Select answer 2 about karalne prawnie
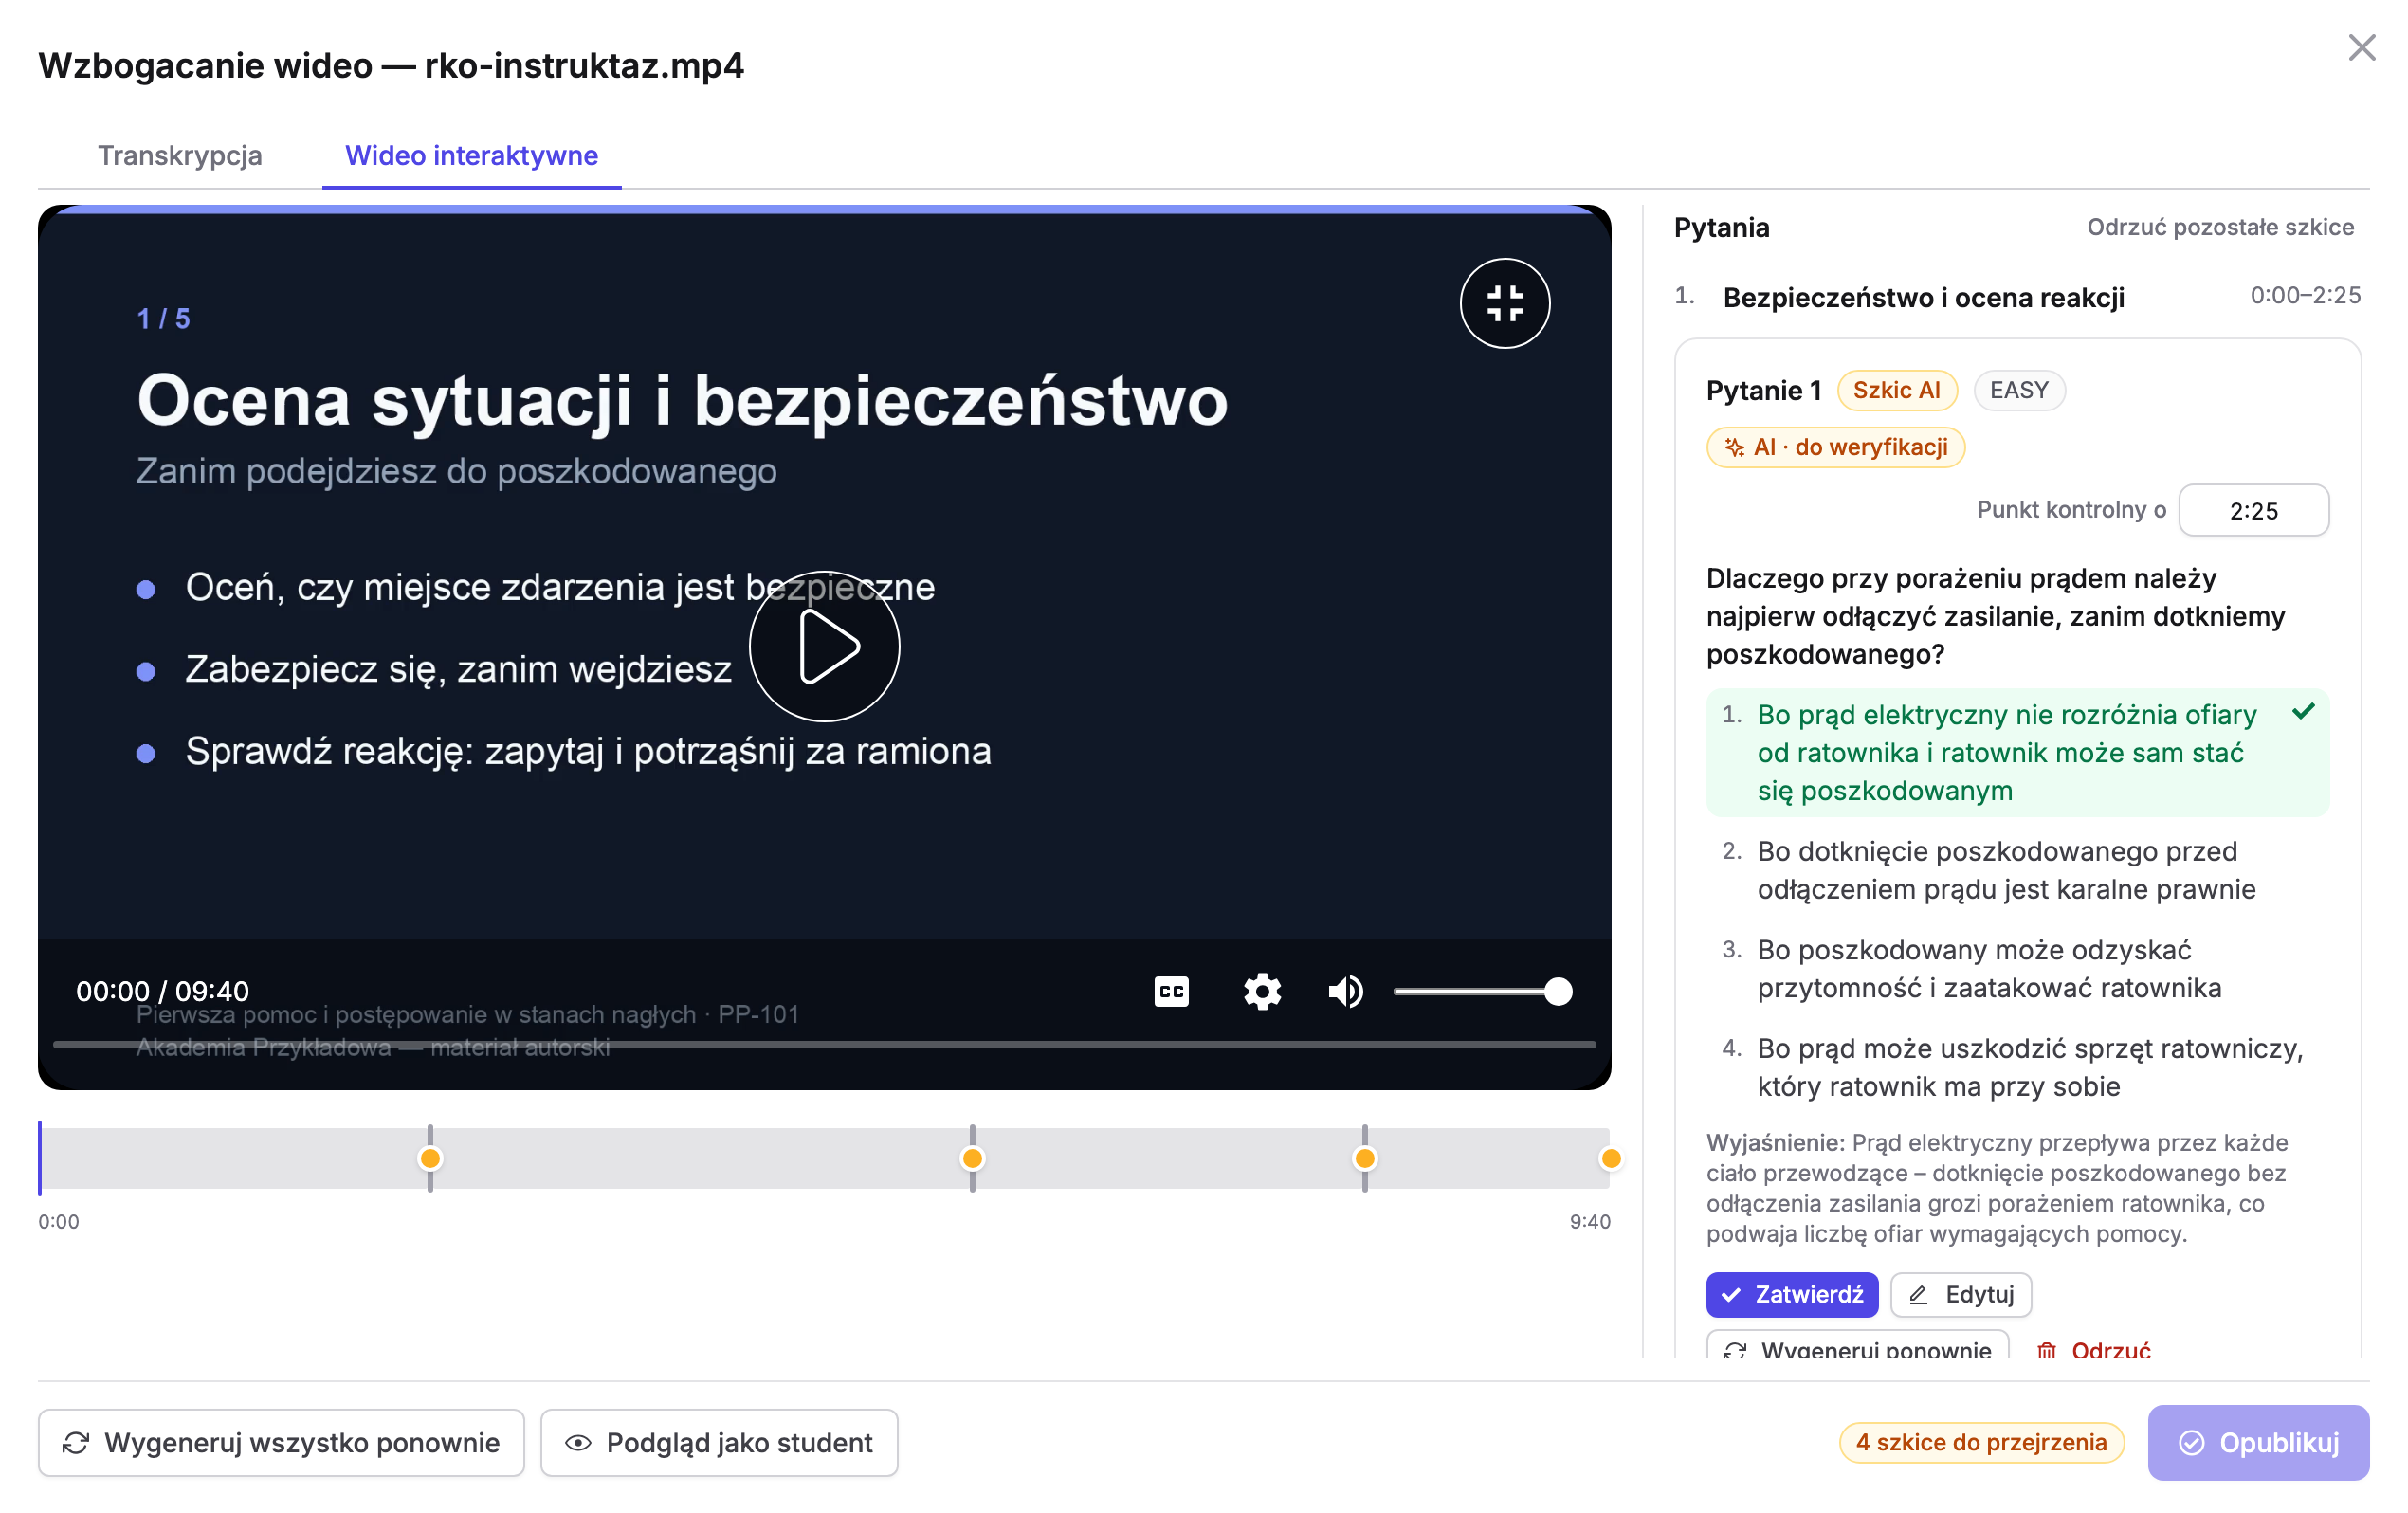 [x=2017, y=870]
